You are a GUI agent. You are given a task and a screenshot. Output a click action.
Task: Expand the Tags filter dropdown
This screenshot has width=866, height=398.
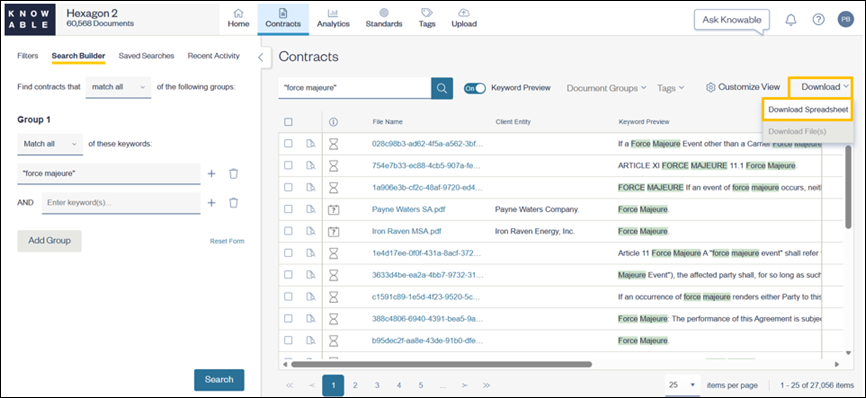[x=670, y=88]
